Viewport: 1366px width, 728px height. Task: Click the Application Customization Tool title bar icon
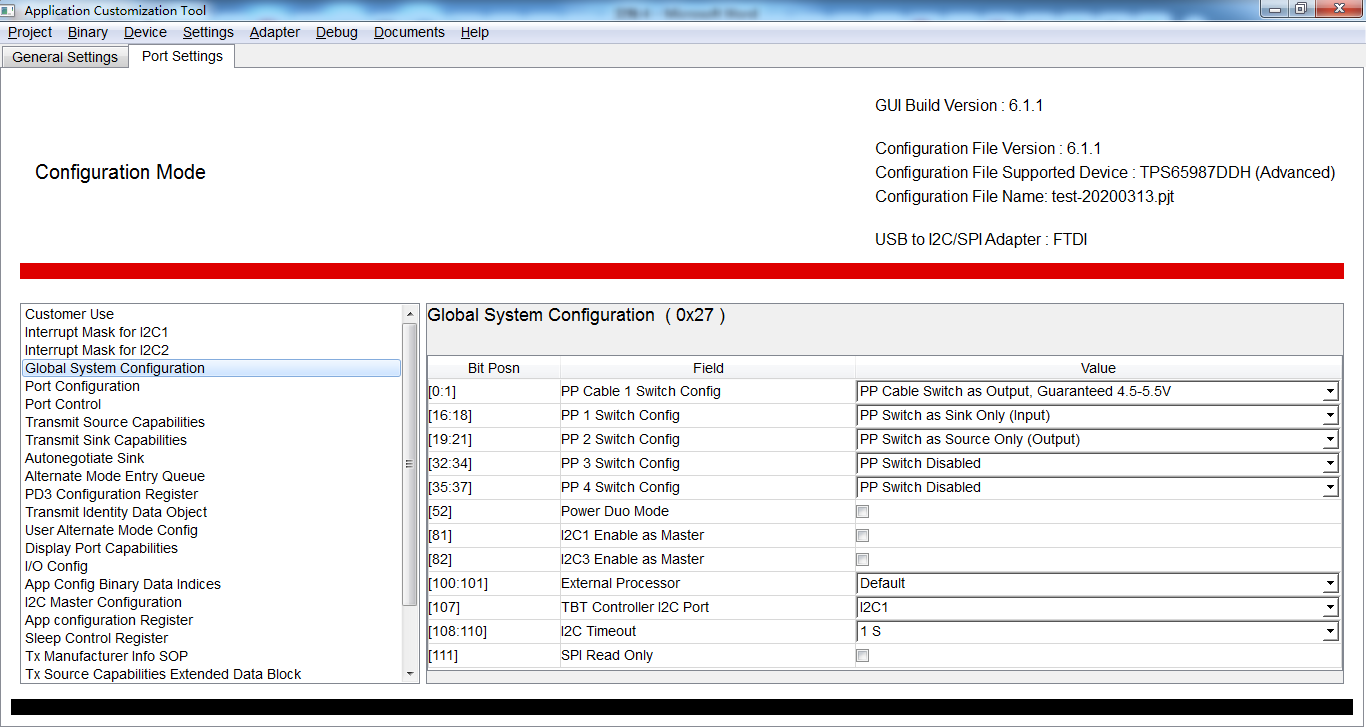pos(10,10)
